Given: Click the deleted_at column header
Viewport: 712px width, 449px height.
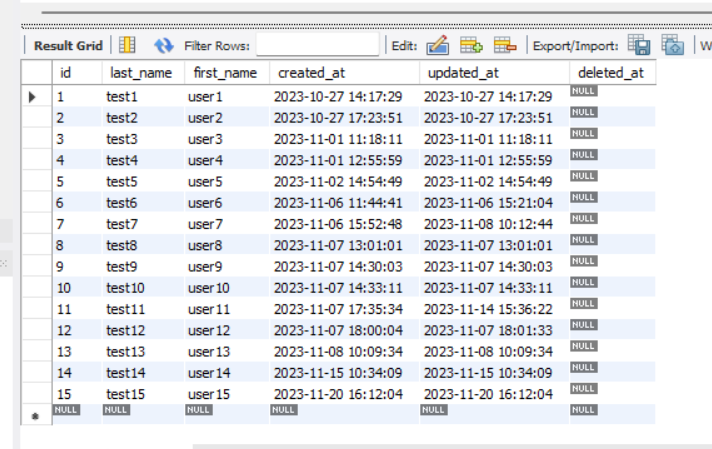Looking at the screenshot, I should (610, 73).
